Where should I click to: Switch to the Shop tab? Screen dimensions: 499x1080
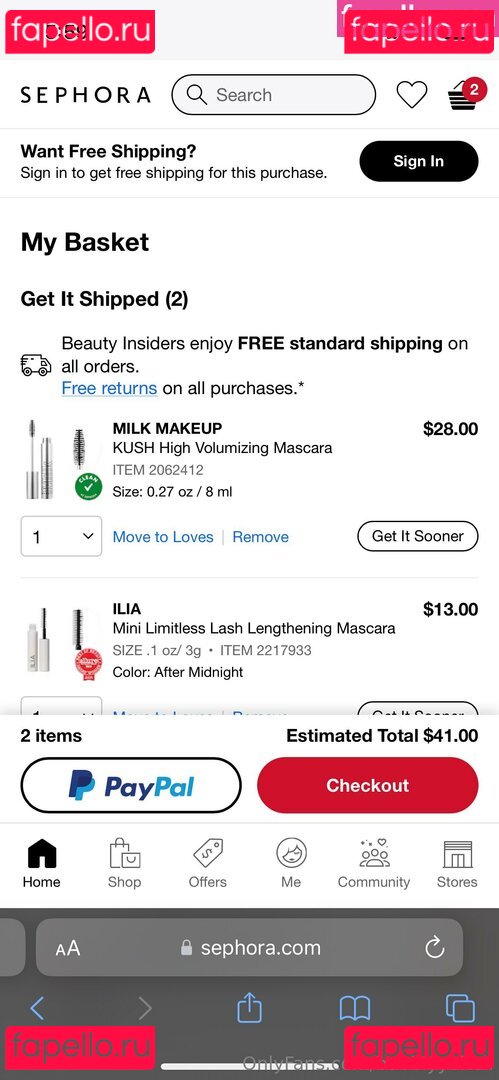124,864
